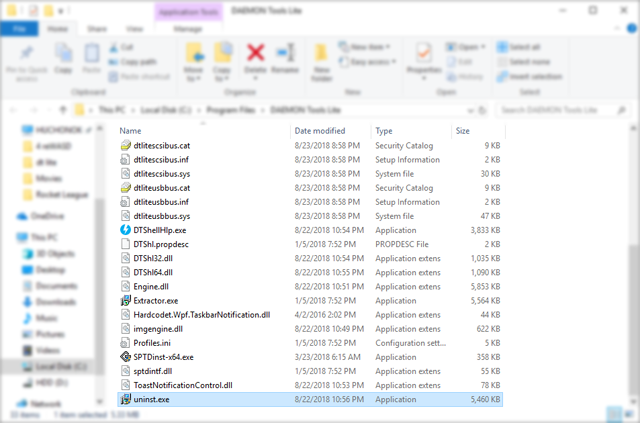Switch to the Home tab

[x=57, y=29]
